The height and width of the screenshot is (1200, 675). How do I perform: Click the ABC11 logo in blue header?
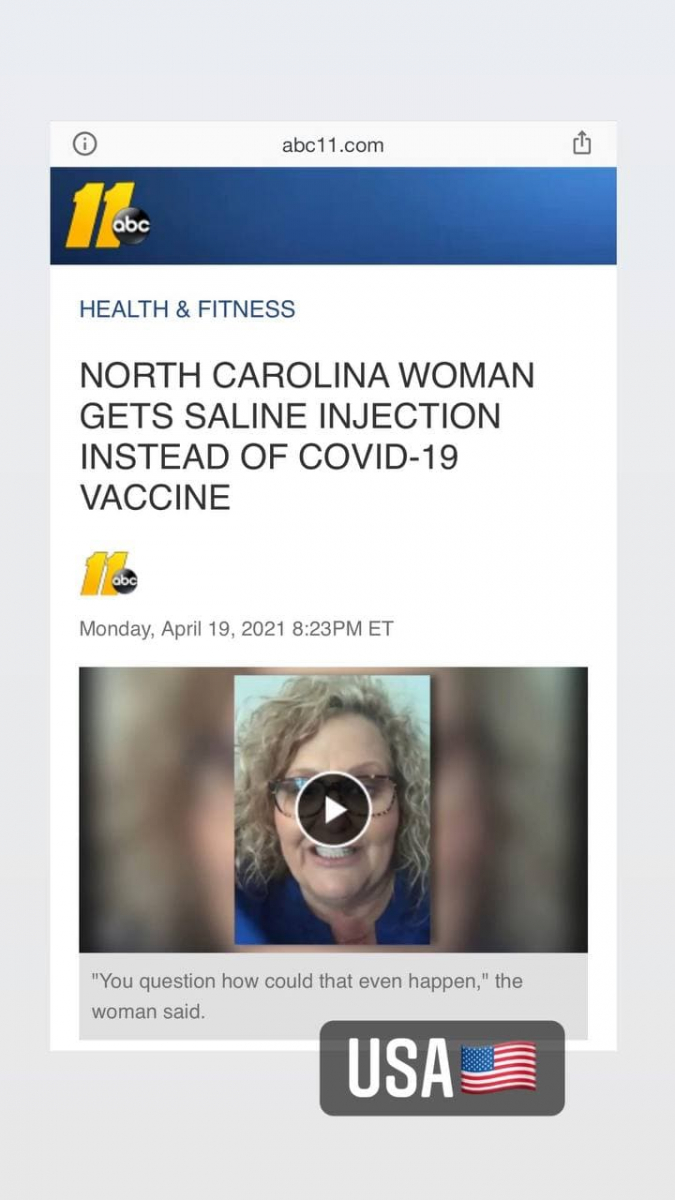108,216
